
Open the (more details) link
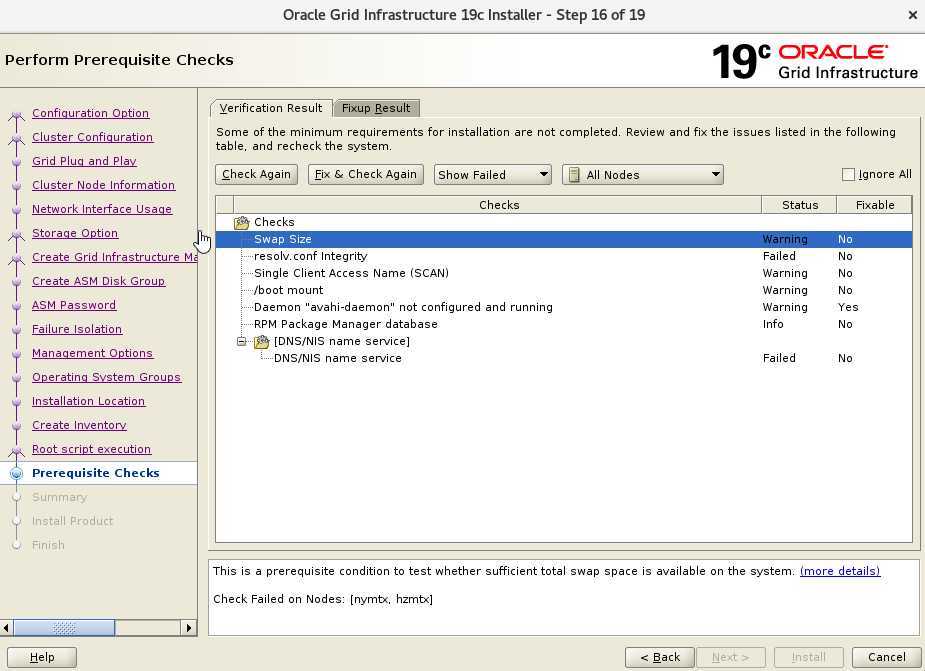(x=840, y=571)
